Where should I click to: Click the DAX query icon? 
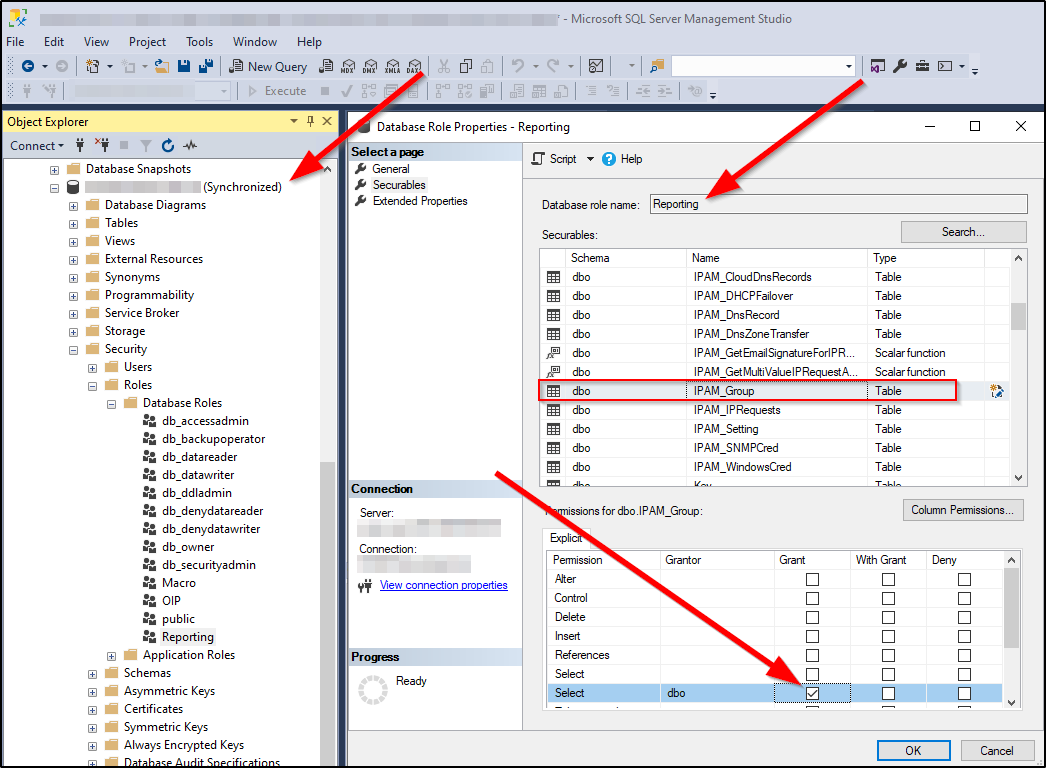pos(414,66)
